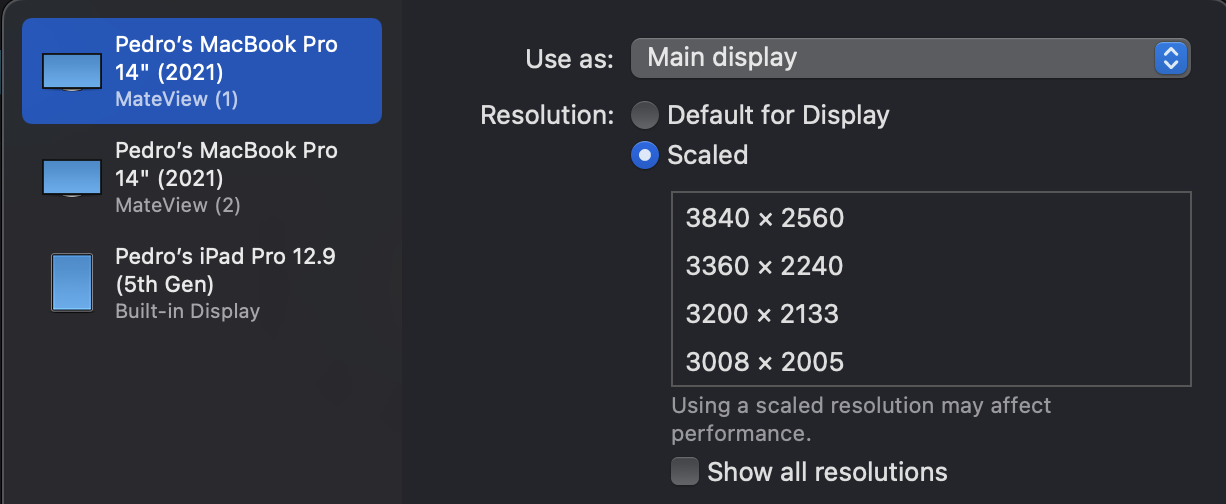Enable the Show all resolutions checkbox
The image size is (1226, 504).
[685, 471]
